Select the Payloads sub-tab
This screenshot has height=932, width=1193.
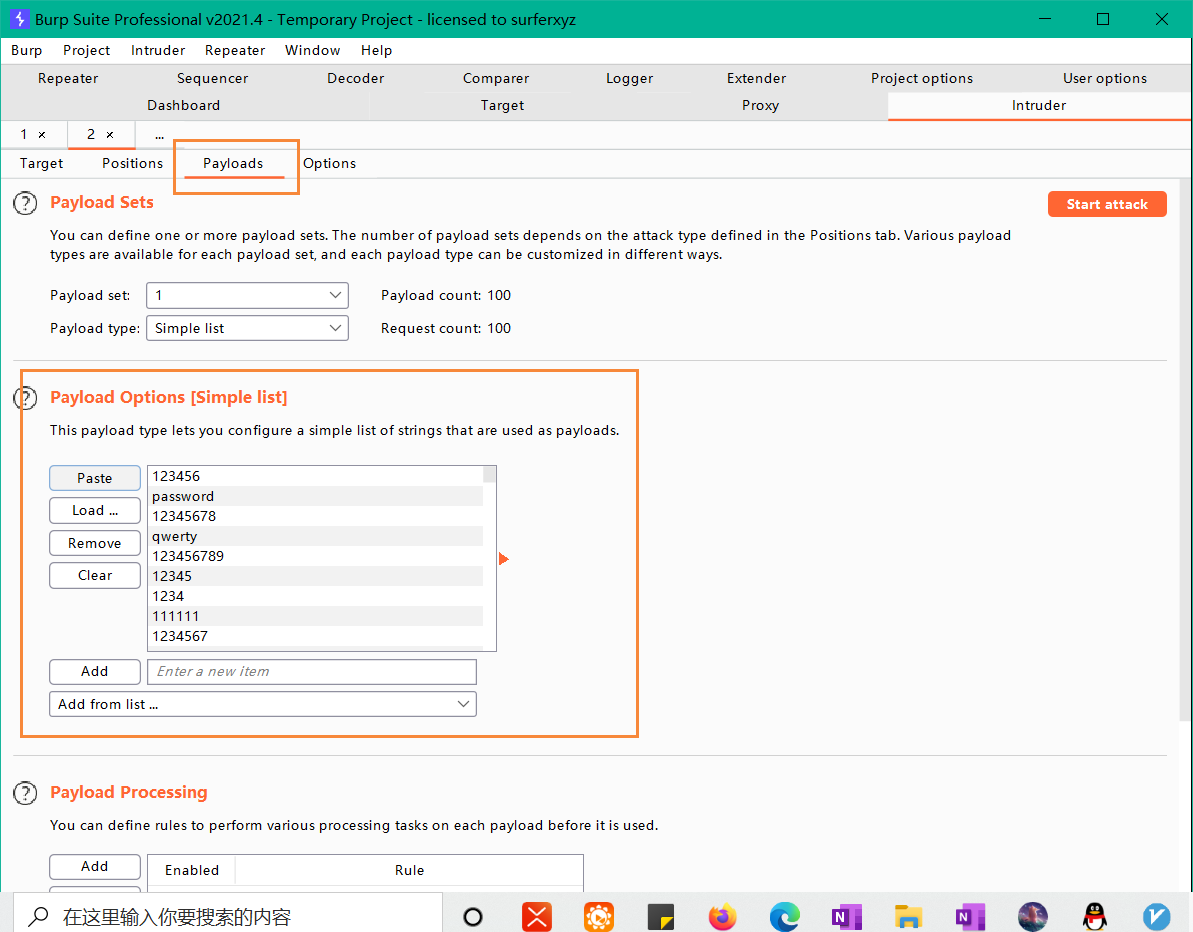[x=233, y=164]
